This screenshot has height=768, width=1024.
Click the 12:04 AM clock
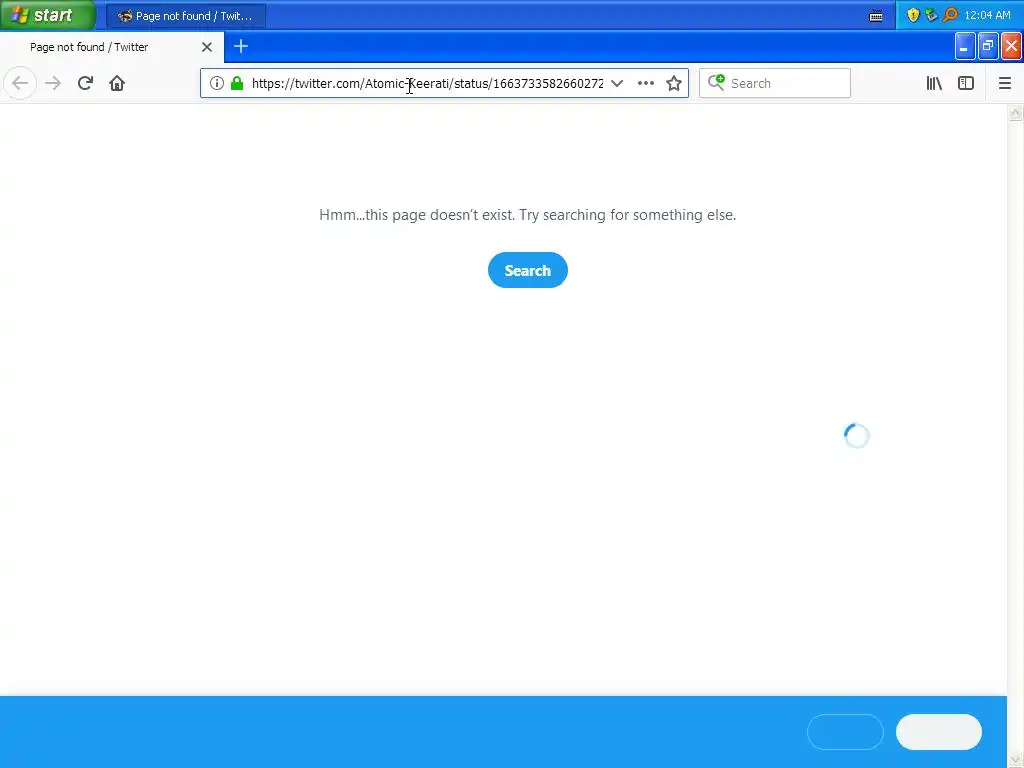coord(987,15)
